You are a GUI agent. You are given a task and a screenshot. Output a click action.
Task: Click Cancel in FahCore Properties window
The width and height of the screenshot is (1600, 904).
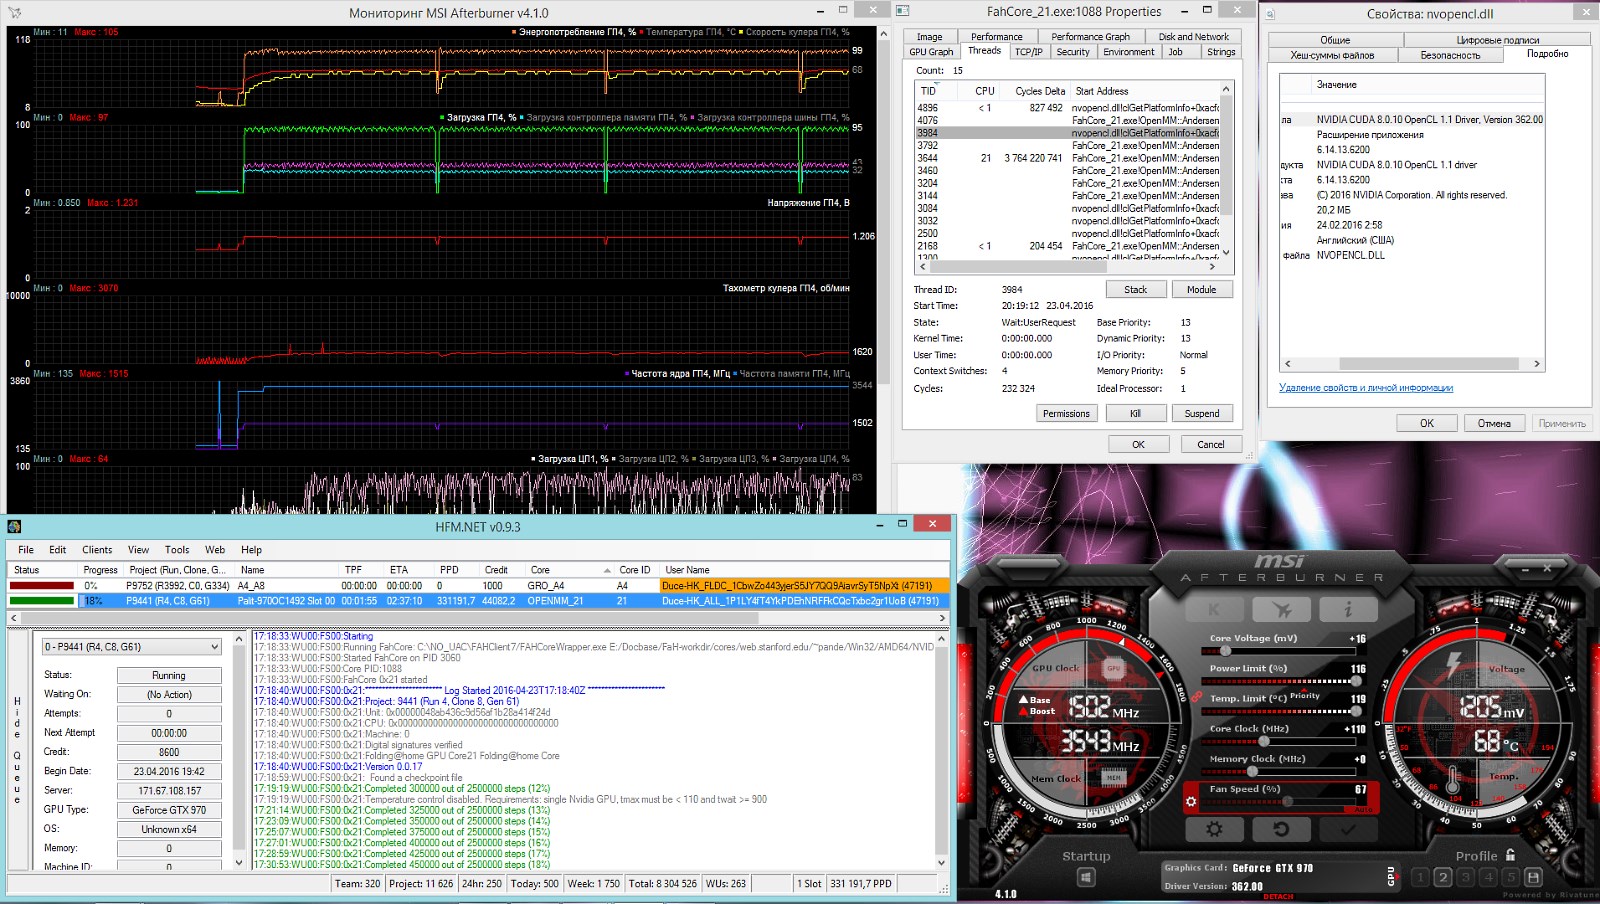click(1210, 444)
